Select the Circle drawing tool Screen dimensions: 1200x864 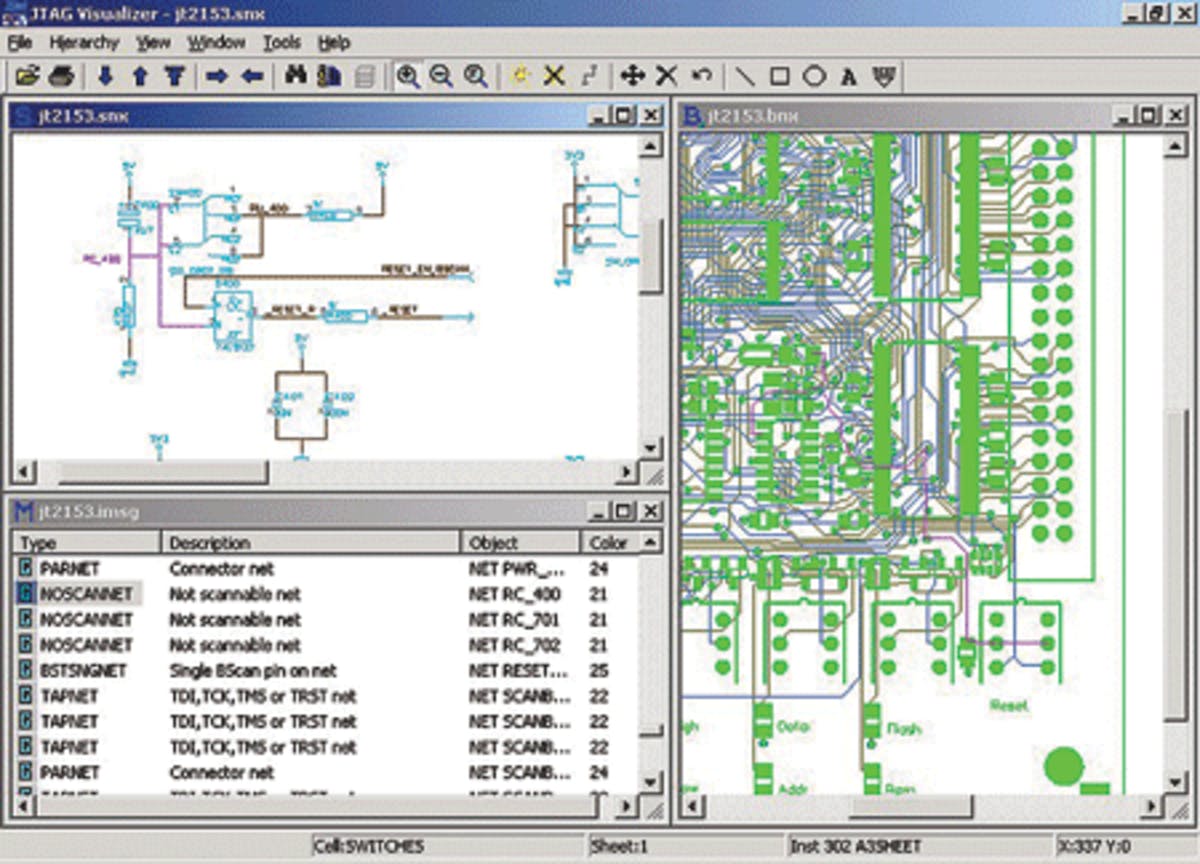[814, 75]
